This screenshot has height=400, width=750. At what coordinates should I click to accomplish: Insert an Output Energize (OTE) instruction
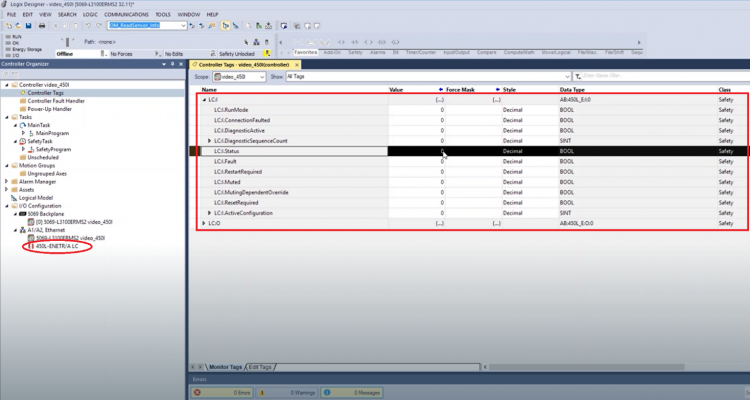point(368,42)
